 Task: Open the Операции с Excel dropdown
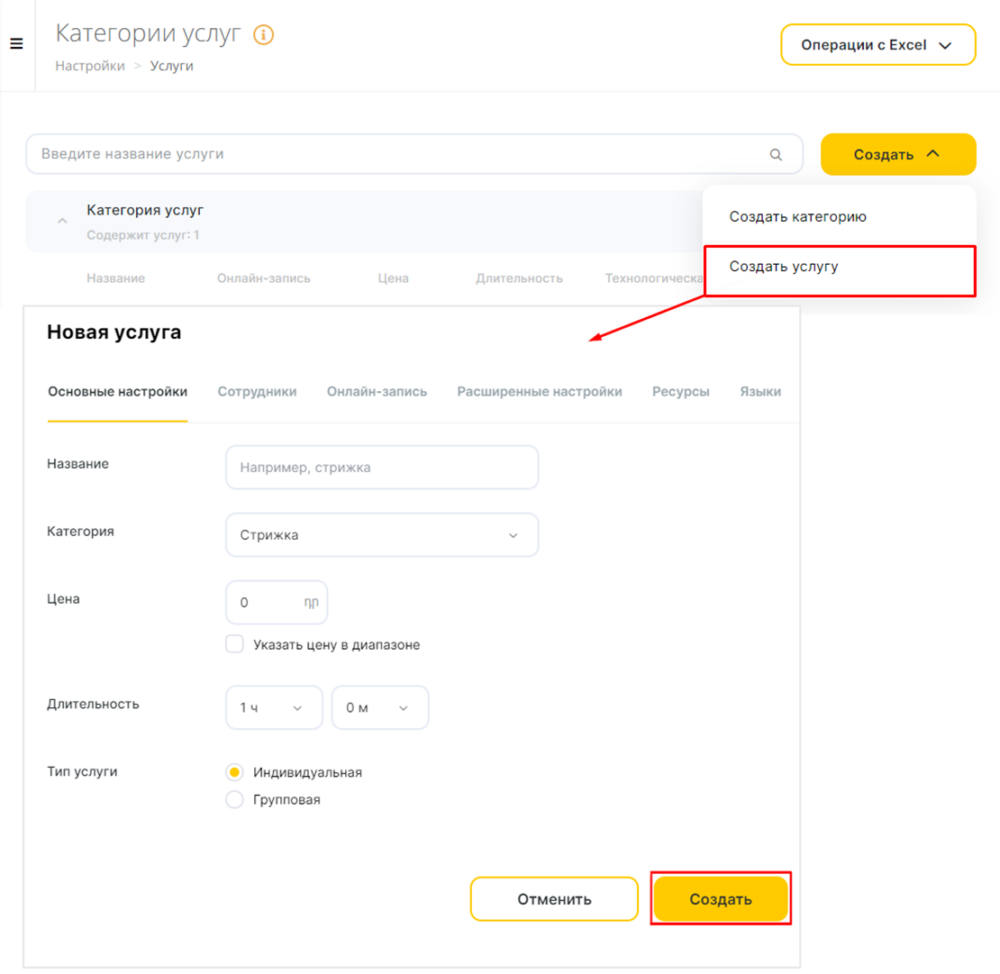point(878,45)
